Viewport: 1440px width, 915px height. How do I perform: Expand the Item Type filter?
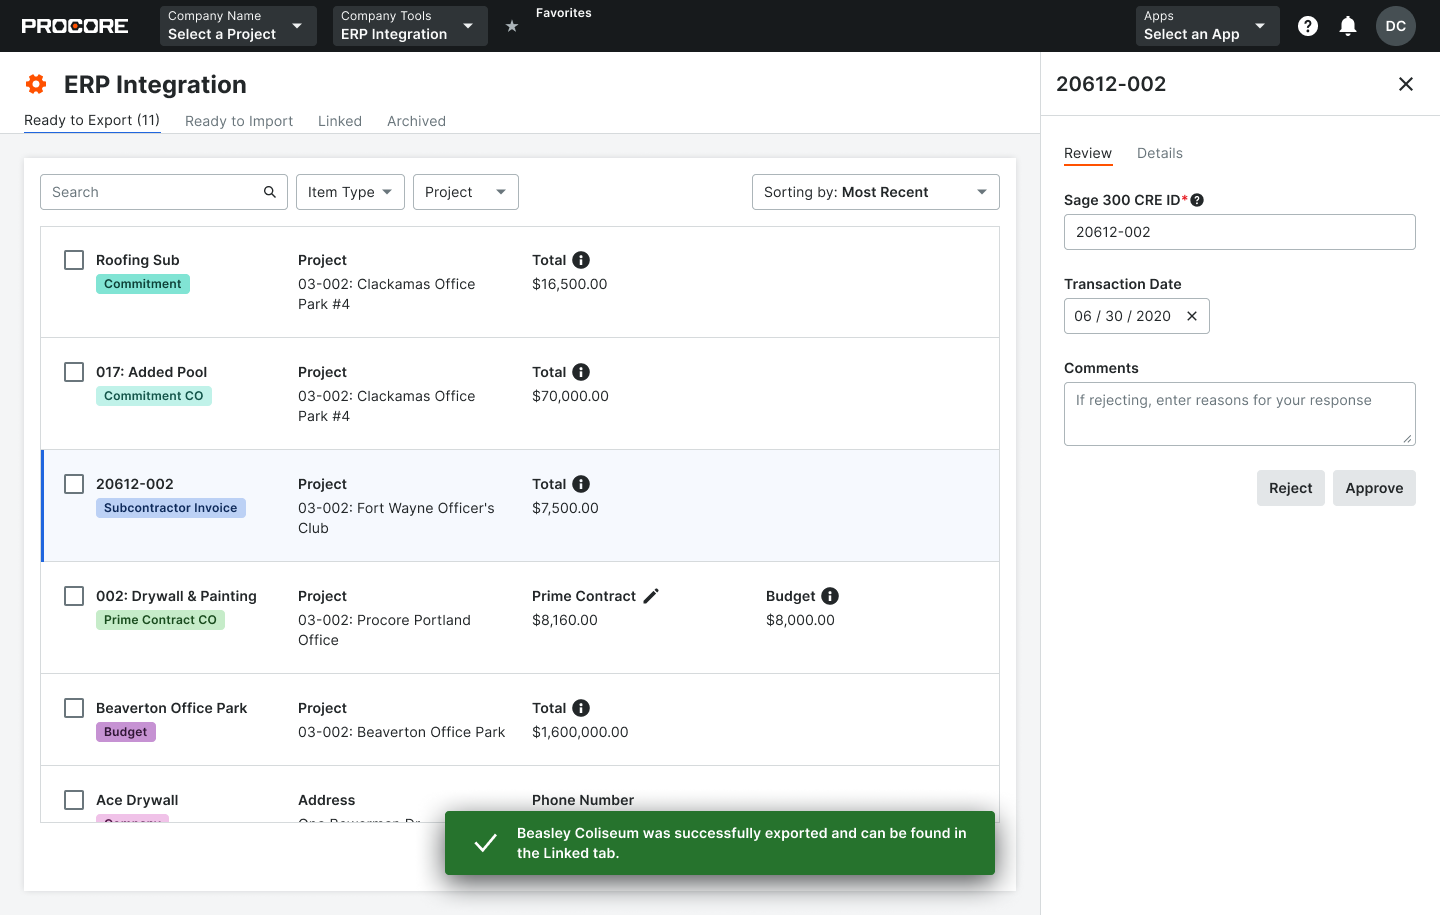tap(350, 192)
